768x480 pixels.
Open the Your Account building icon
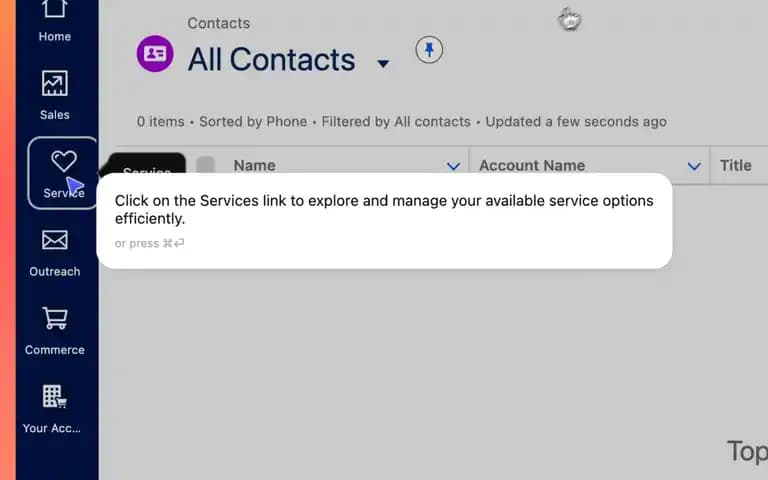click(54, 396)
